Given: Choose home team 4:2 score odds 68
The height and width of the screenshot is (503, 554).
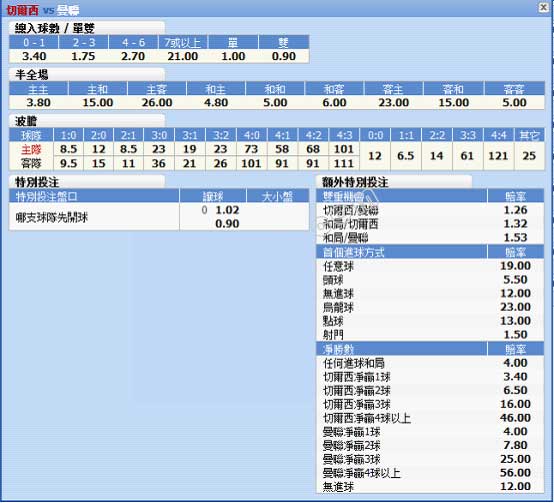Looking at the screenshot, I should point(313,149).
